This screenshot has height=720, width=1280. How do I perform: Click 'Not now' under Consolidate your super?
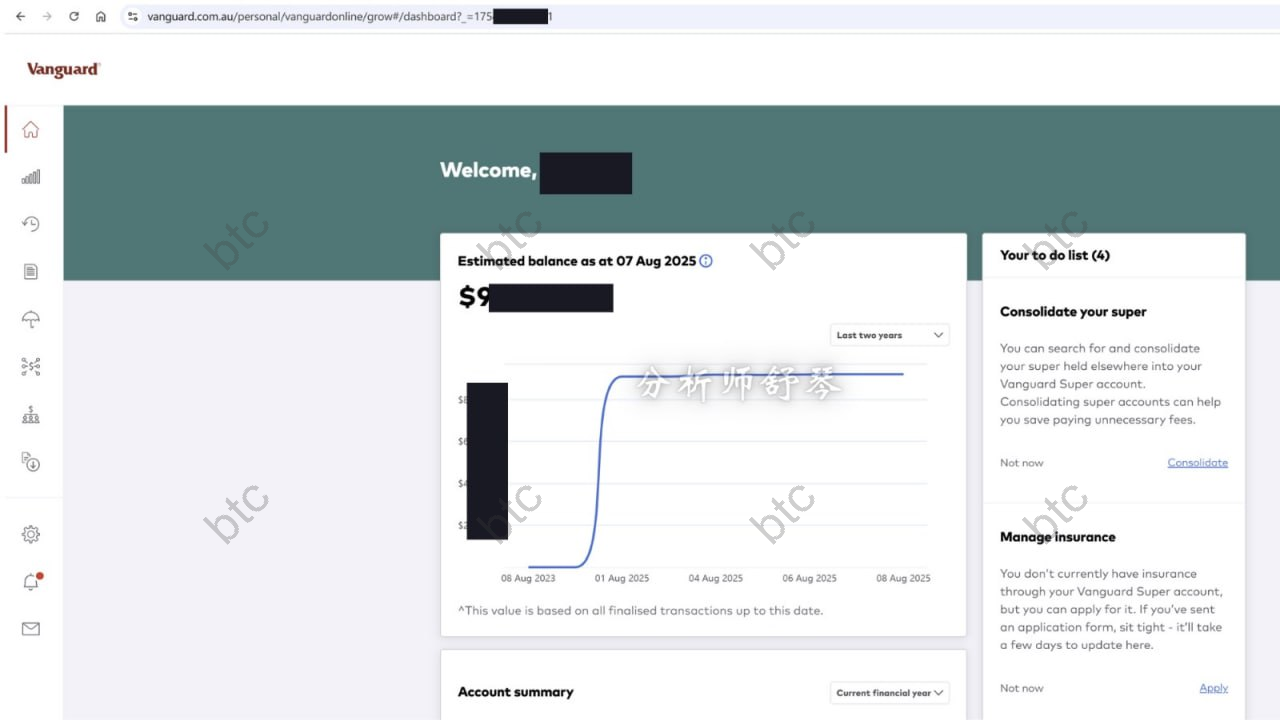click(x=1021, y=463)
